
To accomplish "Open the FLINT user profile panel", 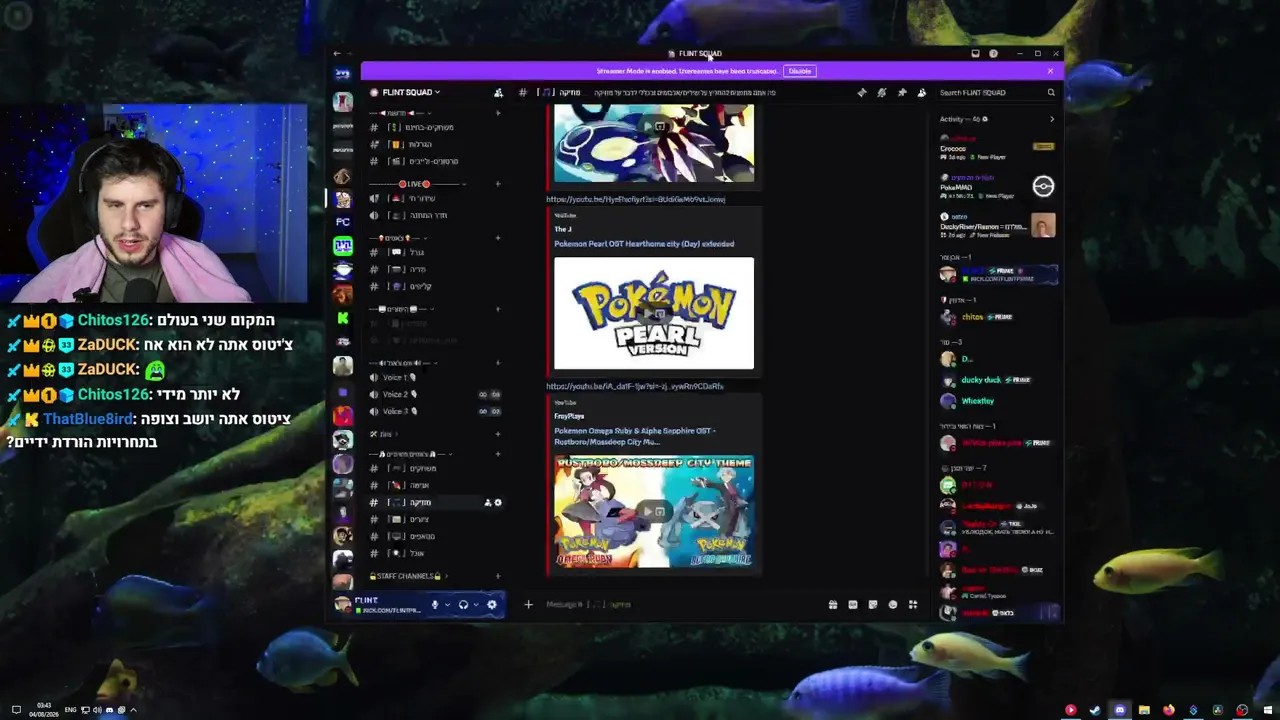I will pyautogui.click(x=380, y=605).
